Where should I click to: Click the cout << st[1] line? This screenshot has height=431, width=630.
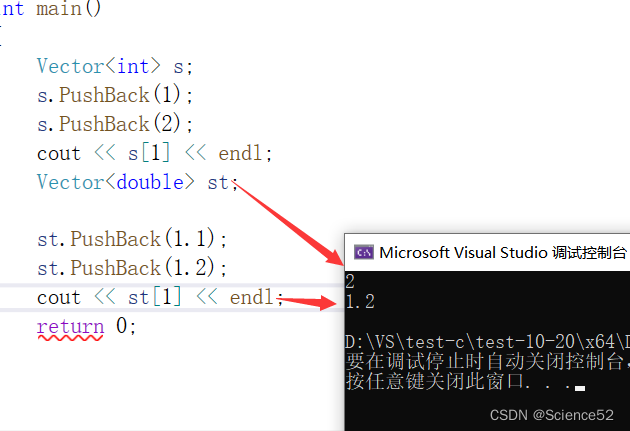tap(160, 297)
